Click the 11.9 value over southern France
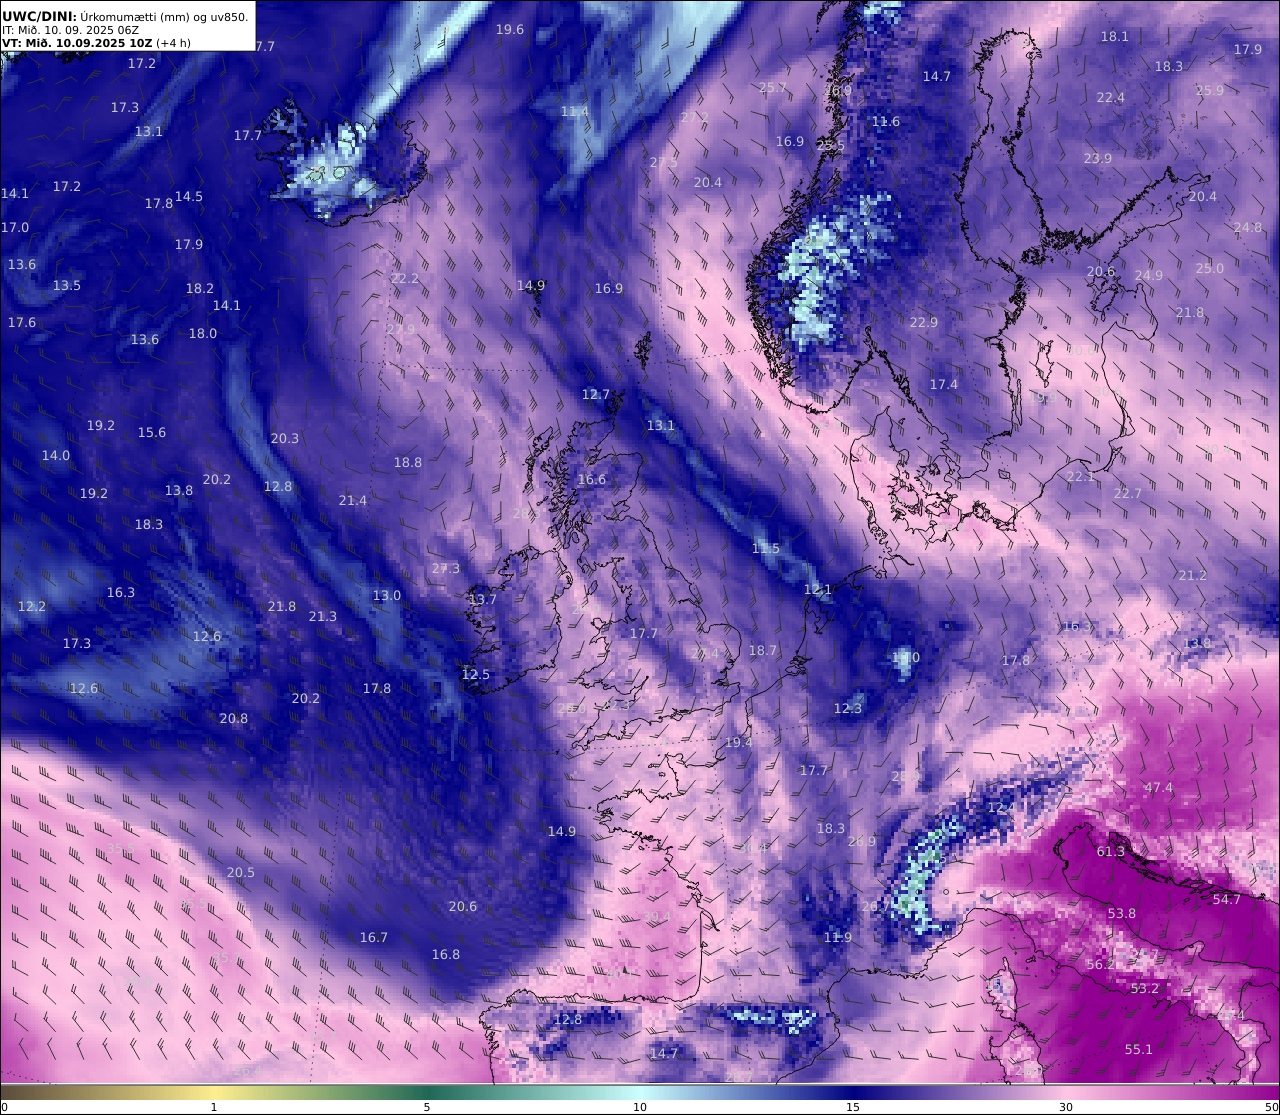This screenshot has width=1280, height=1115. point(838,938)
